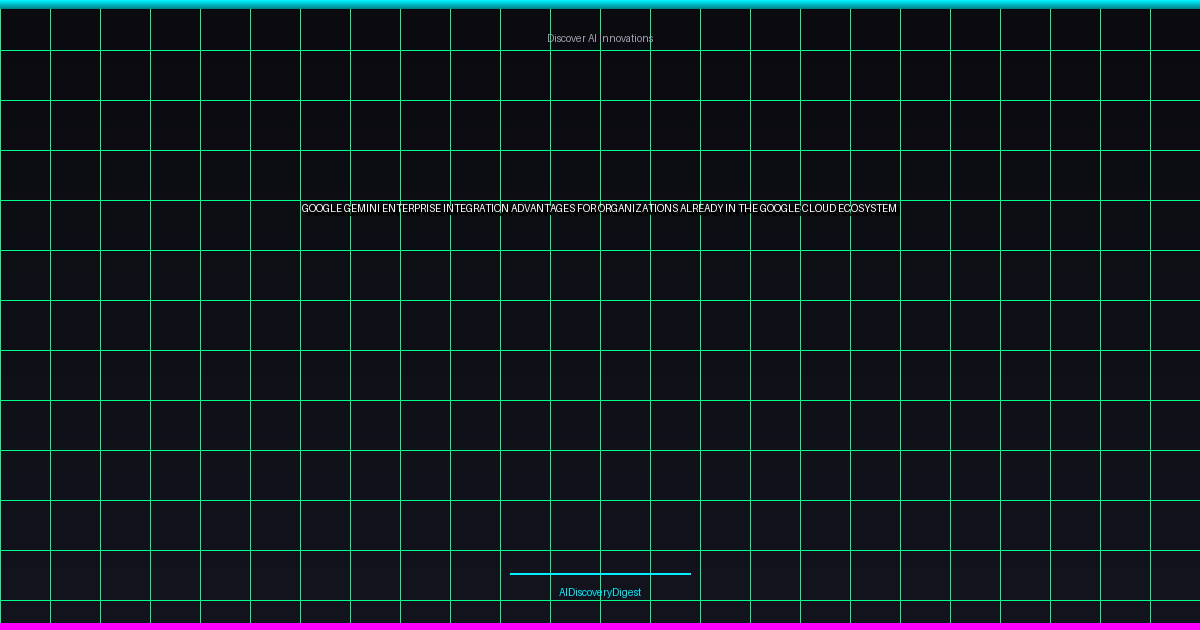Click the first word "GOOGLE" in the headline
Viewport: 1200px width, 630px height.
[321, 208]
